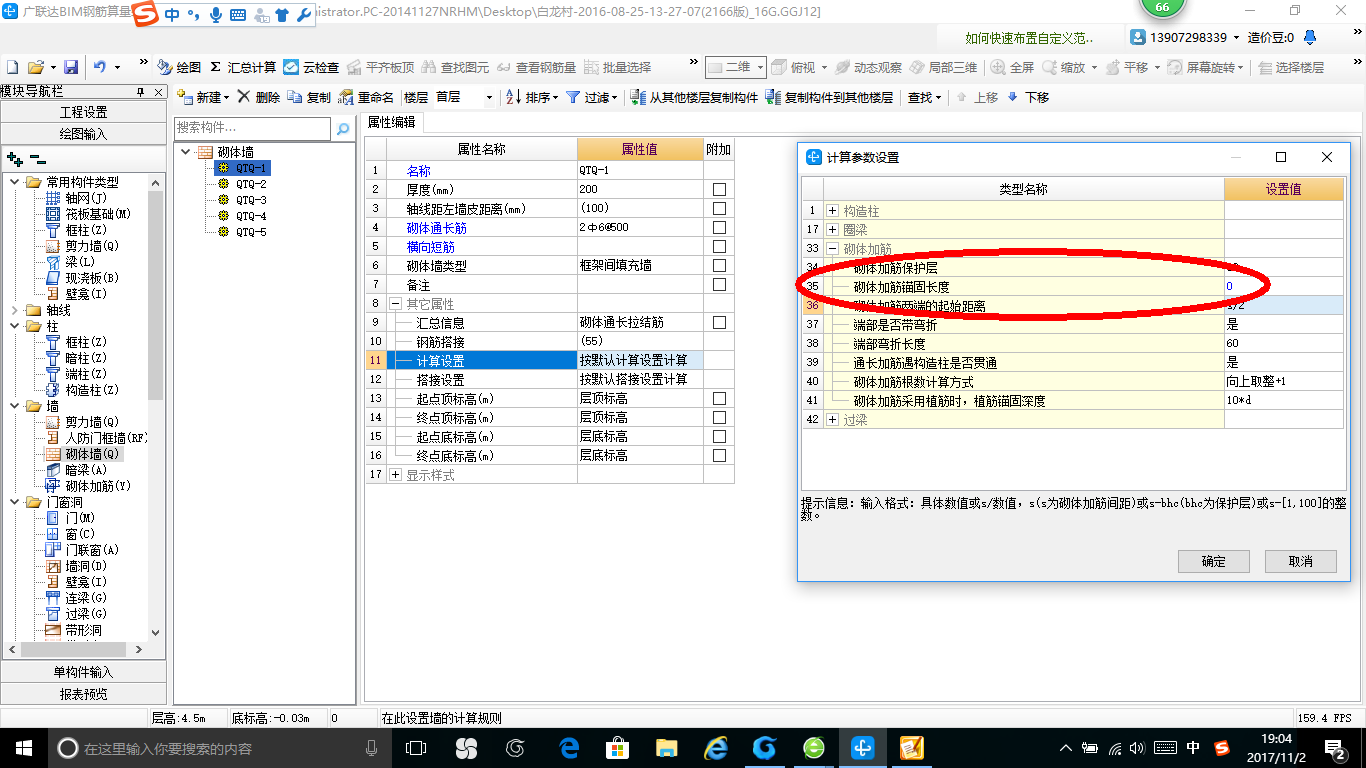This screenshot has height=768, width=1366.
Task: Move the component down with 下移
Action: tap(1028, 97)
